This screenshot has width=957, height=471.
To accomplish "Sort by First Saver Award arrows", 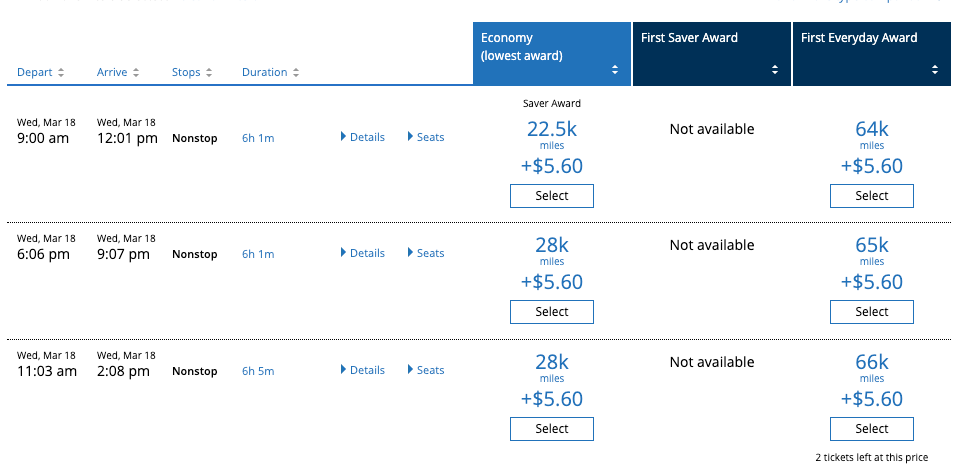I will pos(775,70).
